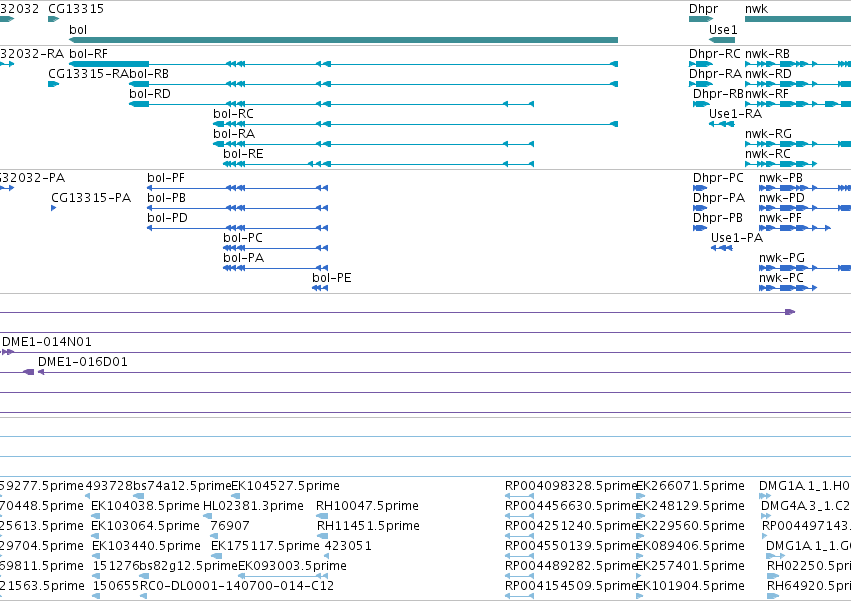
Task: Select EST EK104038.5prime
Action: [145, 506]
